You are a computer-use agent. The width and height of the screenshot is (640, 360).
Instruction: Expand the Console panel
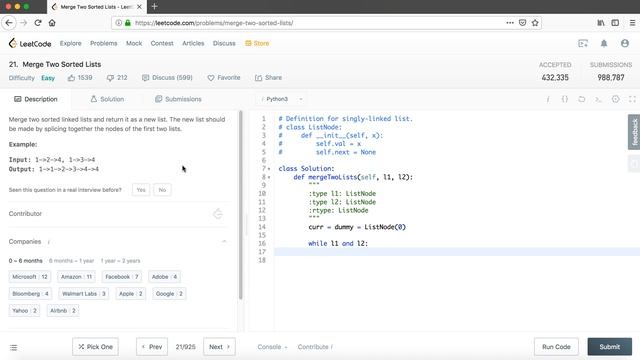coord(272,347)
